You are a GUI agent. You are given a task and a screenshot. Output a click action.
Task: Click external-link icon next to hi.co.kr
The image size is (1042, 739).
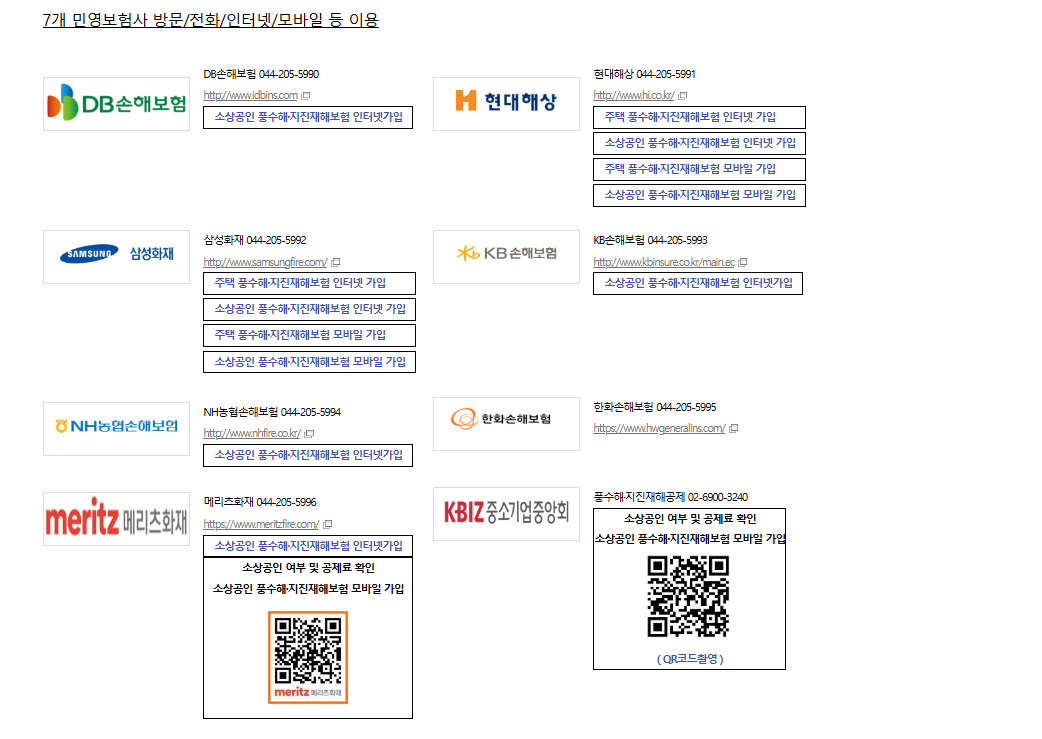[682, 96]
